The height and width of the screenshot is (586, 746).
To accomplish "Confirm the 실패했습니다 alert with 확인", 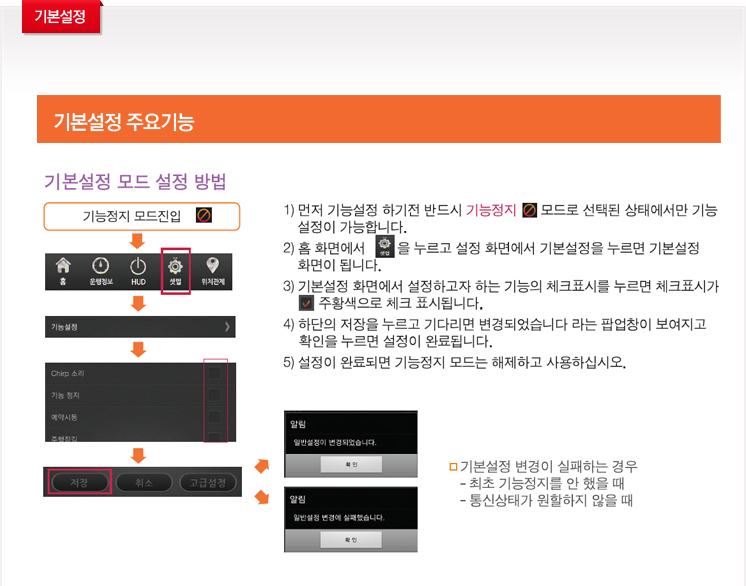I will (351, 540).
